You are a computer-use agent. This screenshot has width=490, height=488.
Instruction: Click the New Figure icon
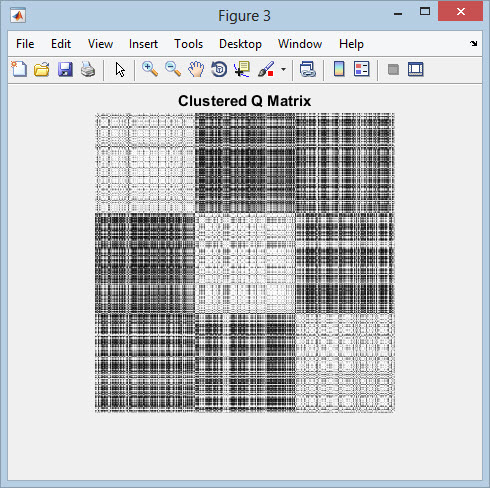point(19,69)
